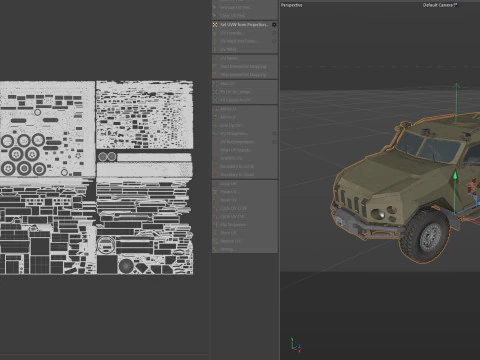Screen dimensions: 480x360
Task: Choose Set UVW from Projection menu entry
Action: pyautogui.click(x=245, y=25)
